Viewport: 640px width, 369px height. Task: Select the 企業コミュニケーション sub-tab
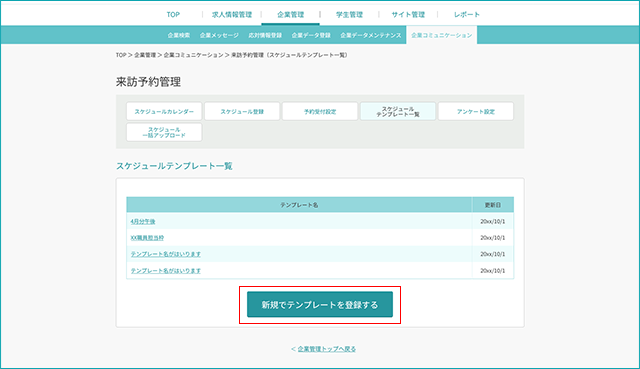(x=441, y=35)
